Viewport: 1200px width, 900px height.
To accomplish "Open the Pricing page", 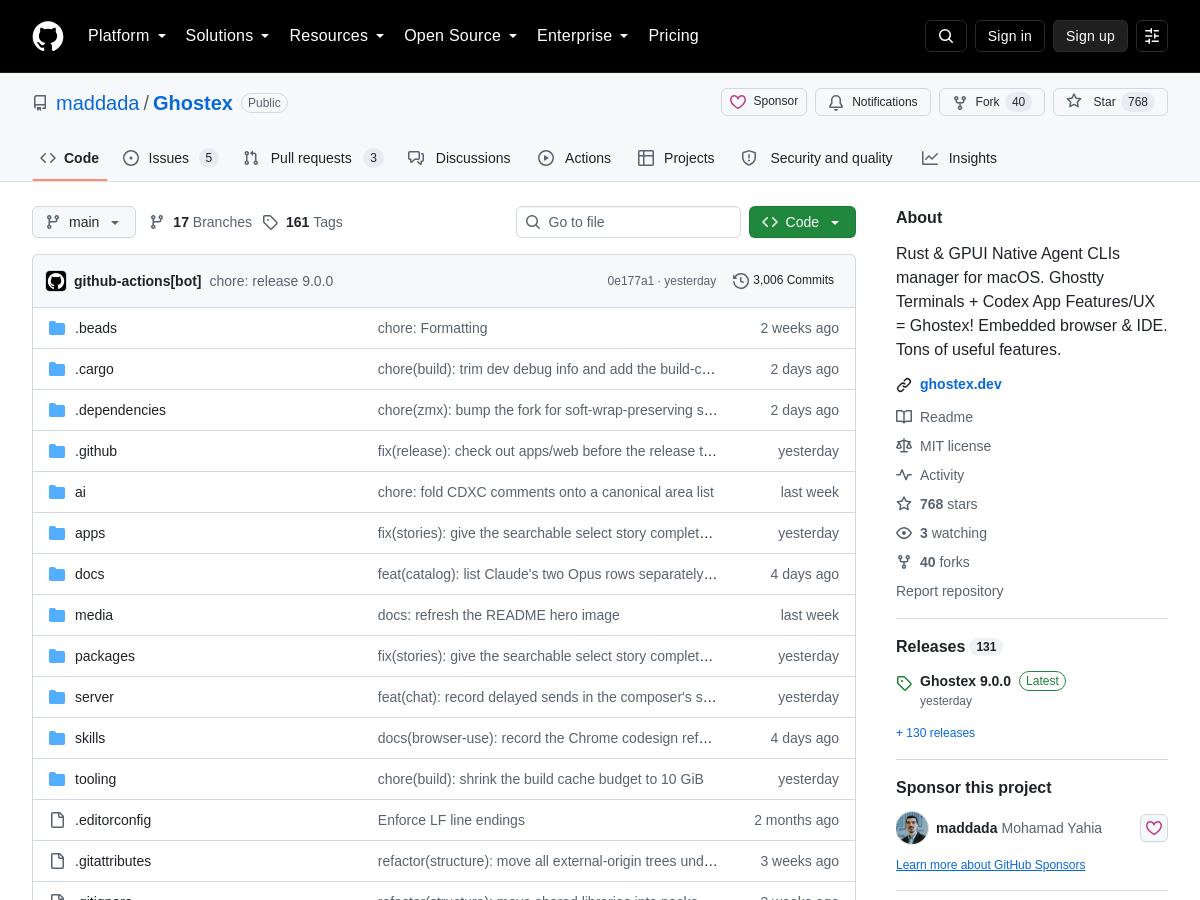I will [x=673, y=36].
